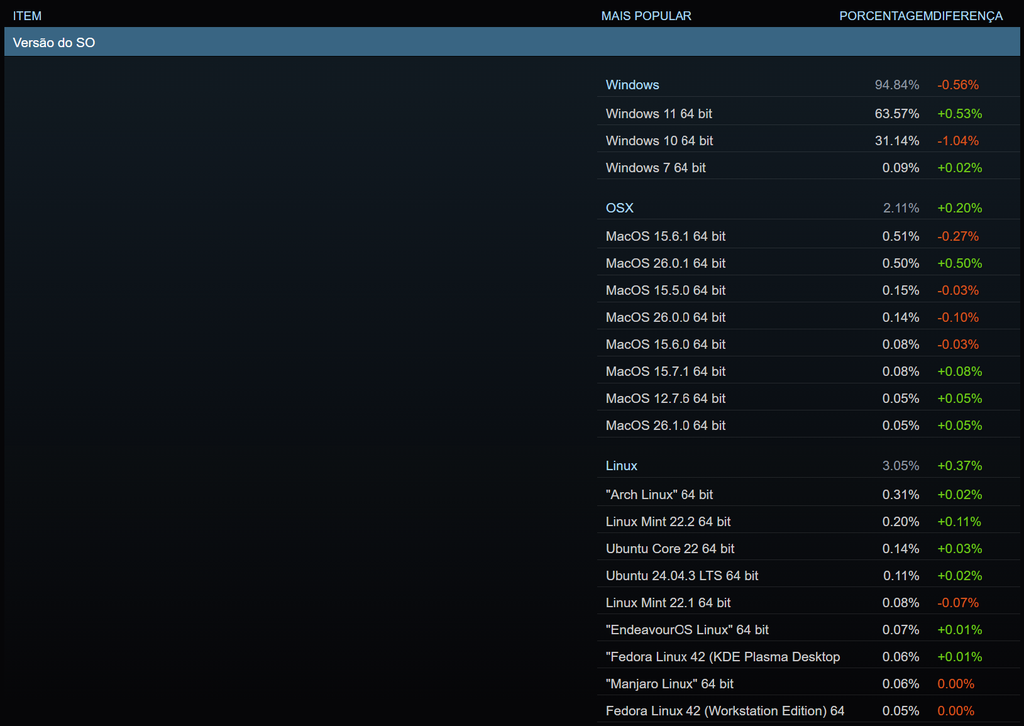Select MacOS 26.0.1 64 bit row
This screenshot has height=726, width=1024.
(665, 263)
